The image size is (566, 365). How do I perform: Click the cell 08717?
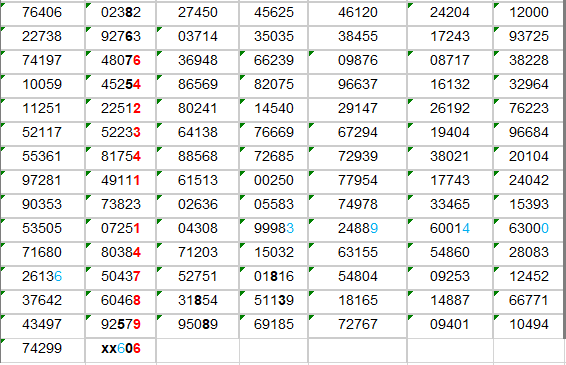pos(450,61)
